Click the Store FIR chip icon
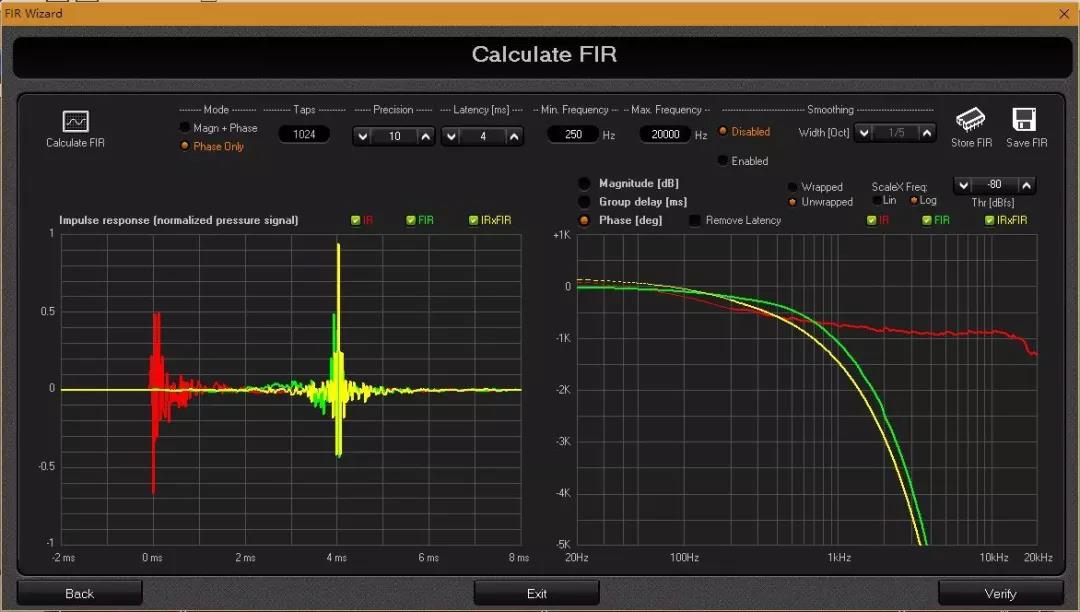The image size is (1080, 612). (x=971, y=120)
